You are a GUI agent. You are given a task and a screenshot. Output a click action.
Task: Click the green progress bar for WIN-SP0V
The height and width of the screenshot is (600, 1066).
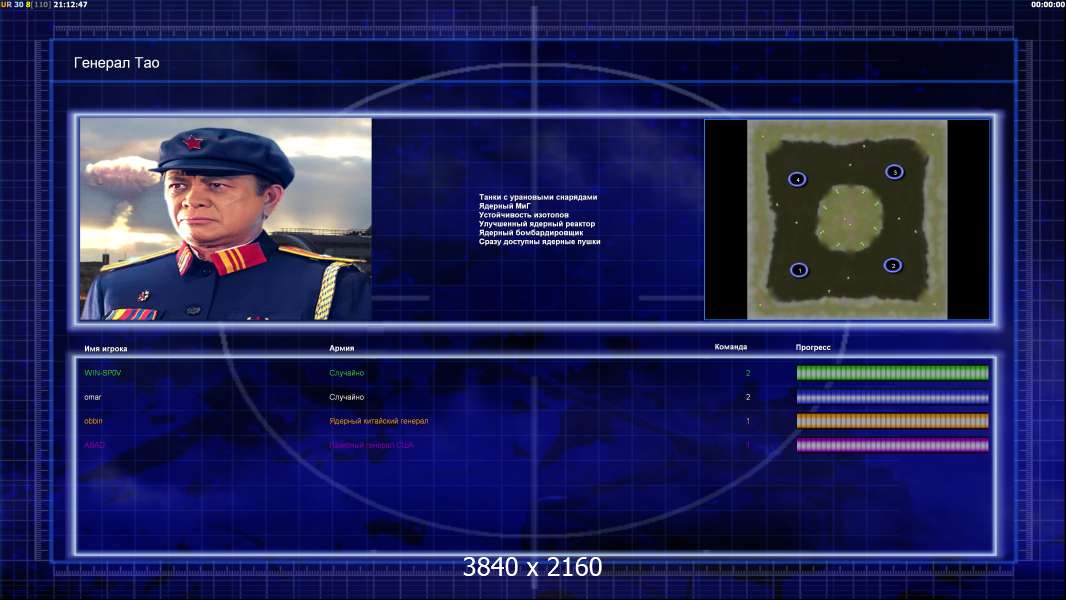[x=893, y=372]
